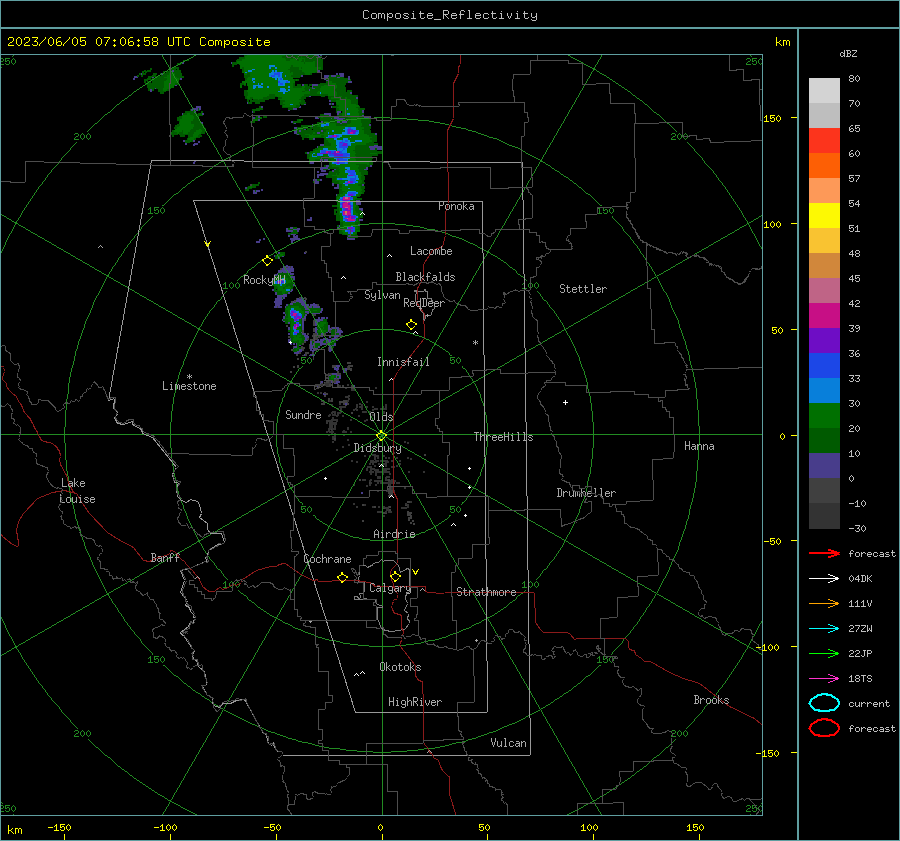Select the magenta 42 dBZ color swatch
This screenshot has height=841, width=900.
point(824,315)
